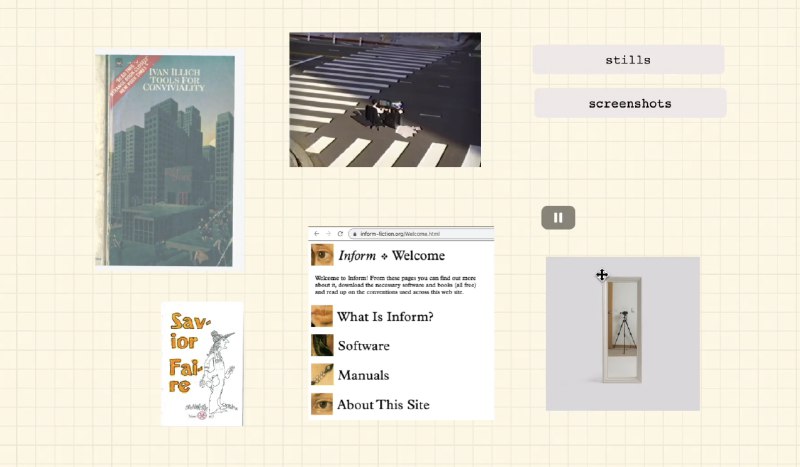The width and height of the screenshot is (800, 467).
Task: Click the lips icon beside What Is Inform?
Action: point(322,316)
